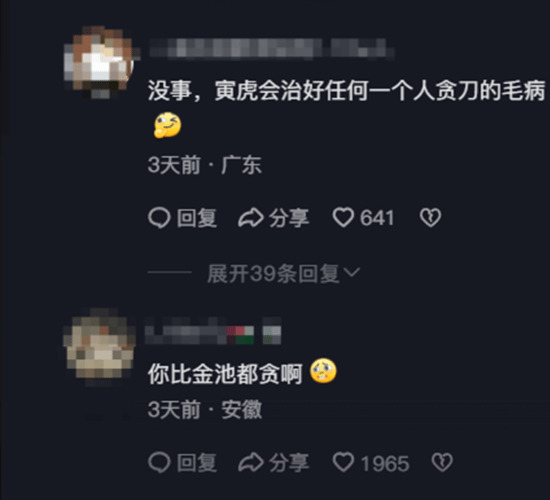550x500 pixels.
Task: Click share arrow icon on second comment
Action: (251, 462)
